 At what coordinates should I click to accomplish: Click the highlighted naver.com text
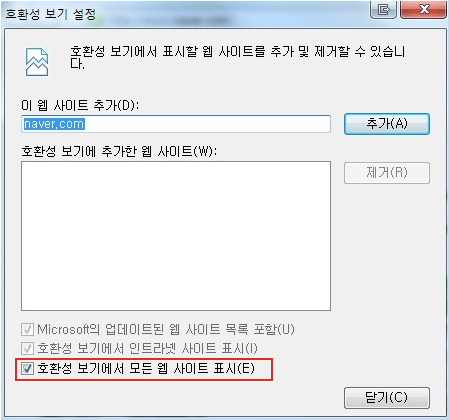pyautogui.click(x=54, y=124)
